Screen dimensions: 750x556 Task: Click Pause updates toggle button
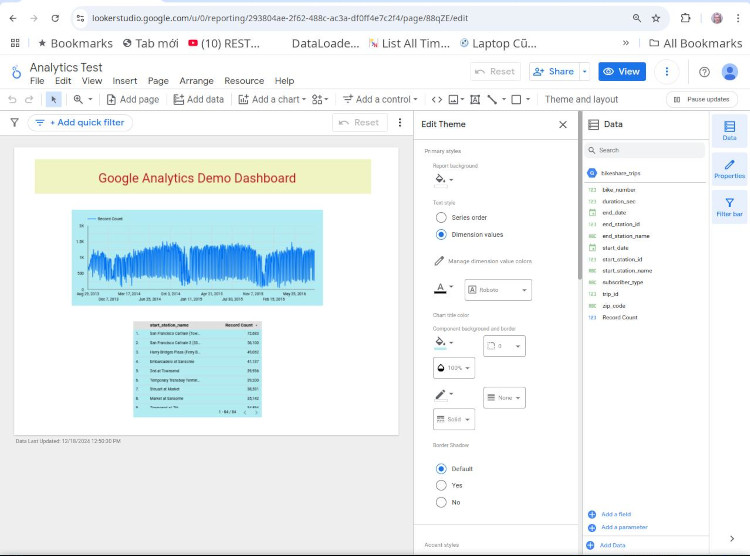pyautogui.click(x=702, y=100)
